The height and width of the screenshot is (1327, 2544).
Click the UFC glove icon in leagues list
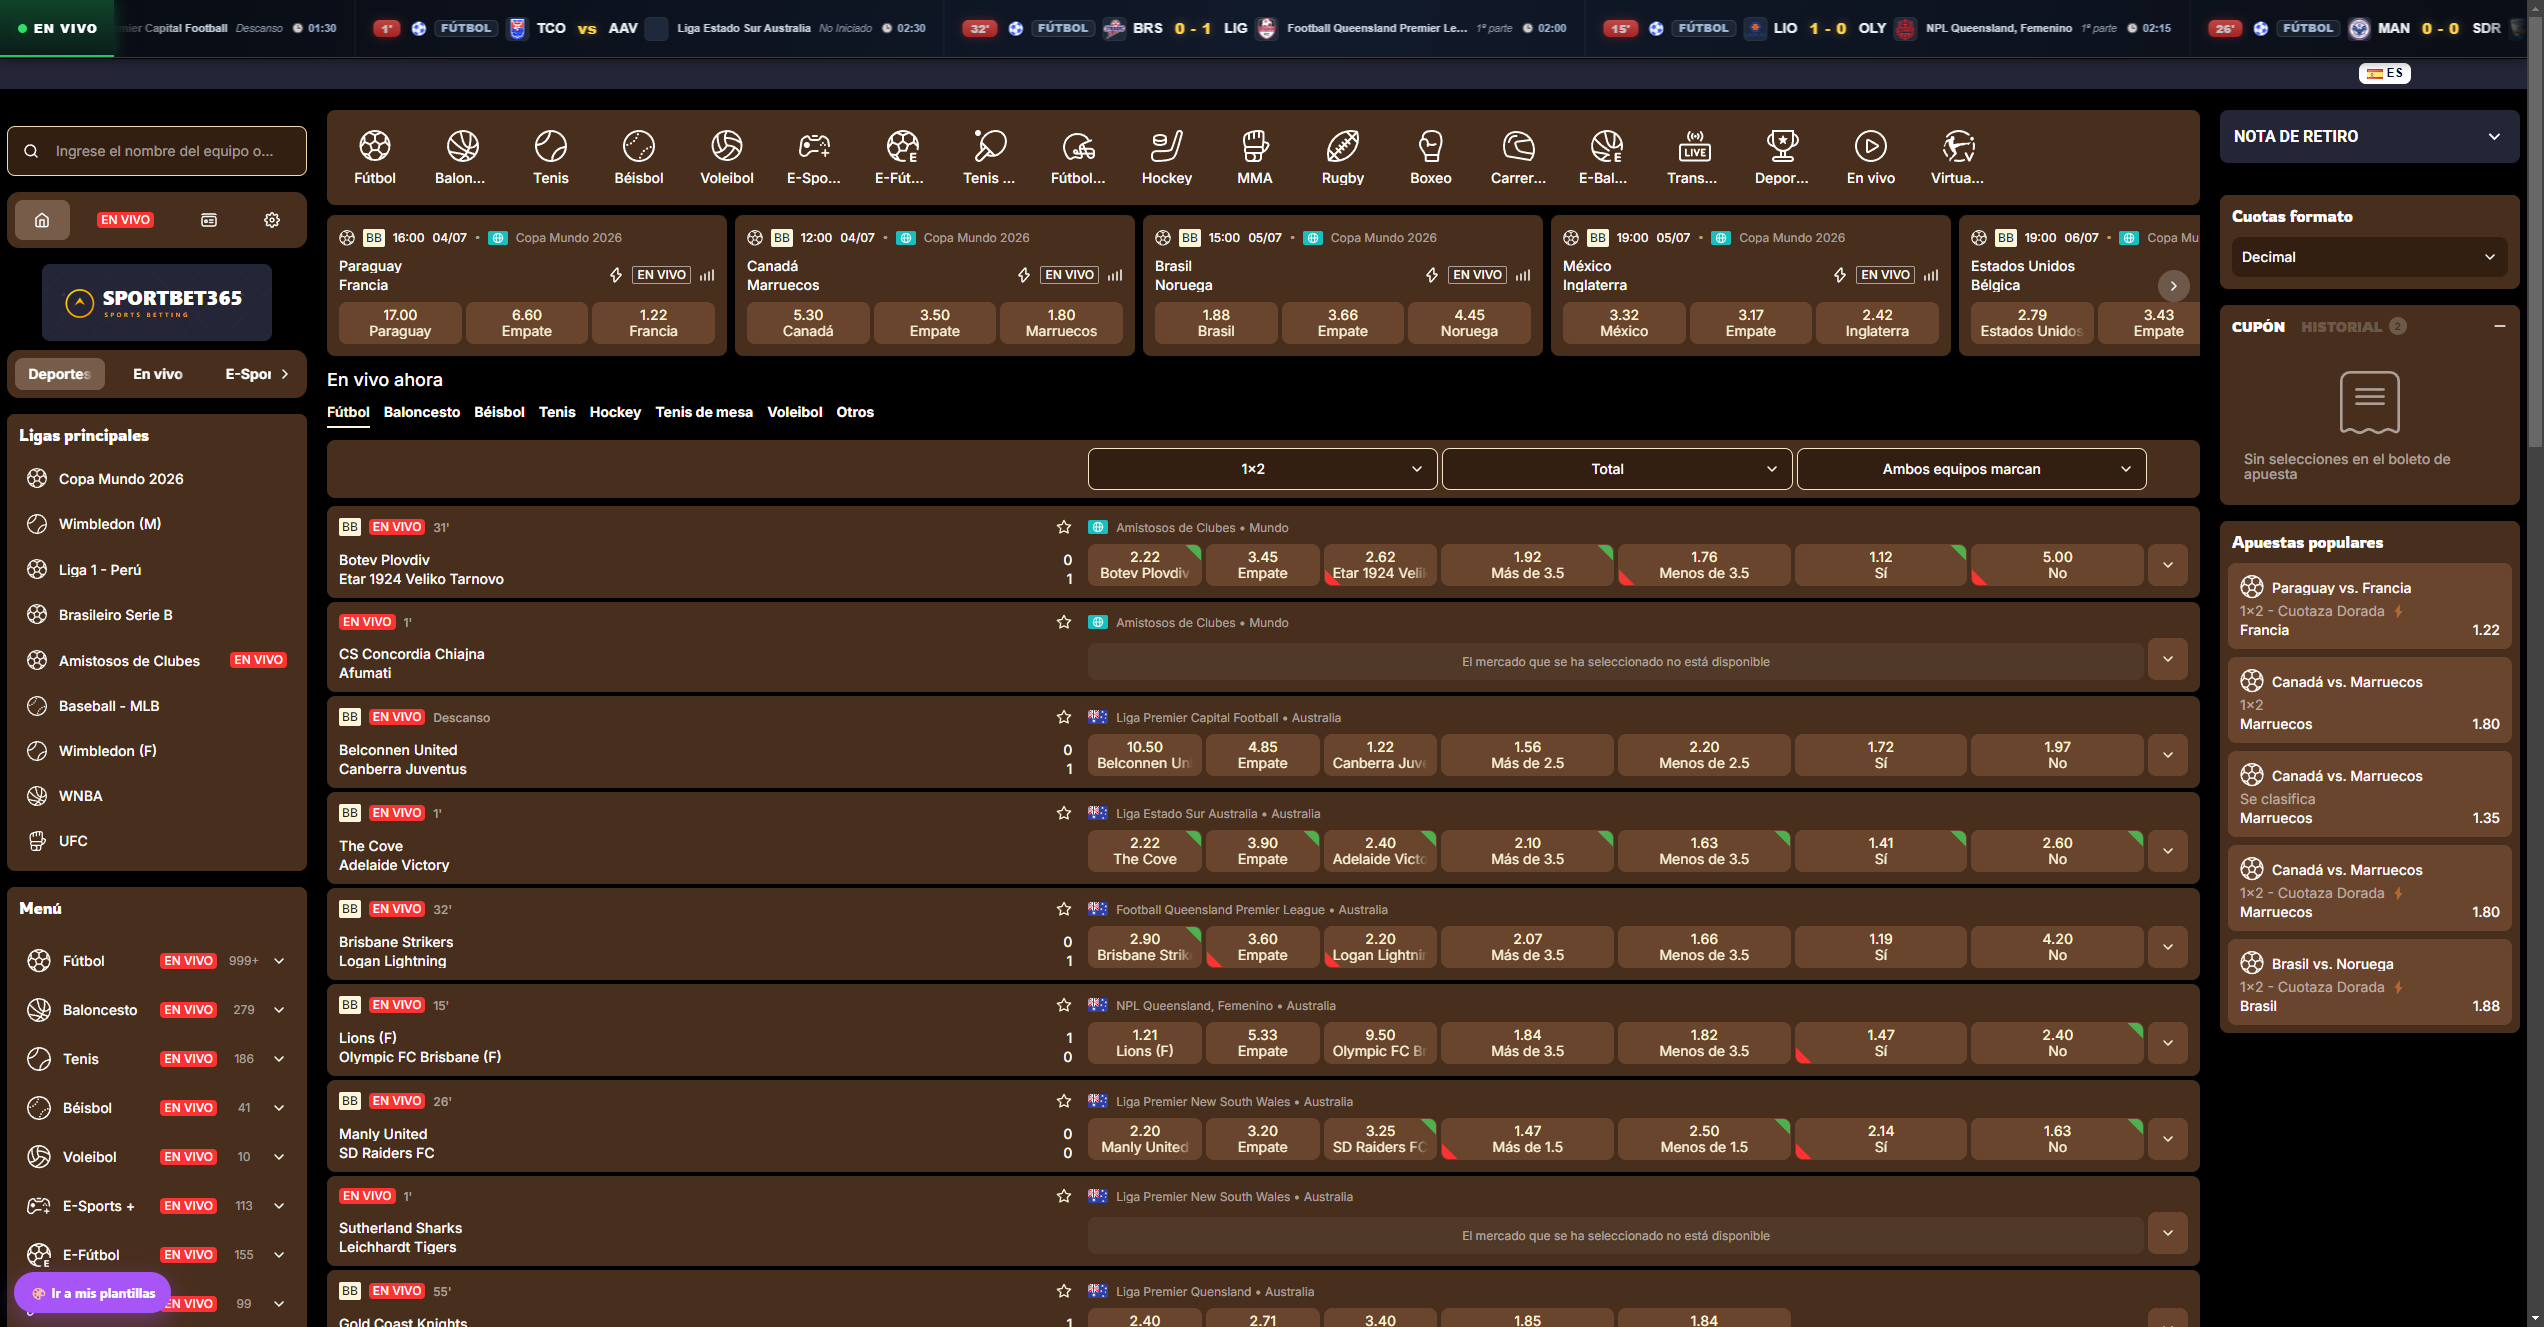coord(37,841)
